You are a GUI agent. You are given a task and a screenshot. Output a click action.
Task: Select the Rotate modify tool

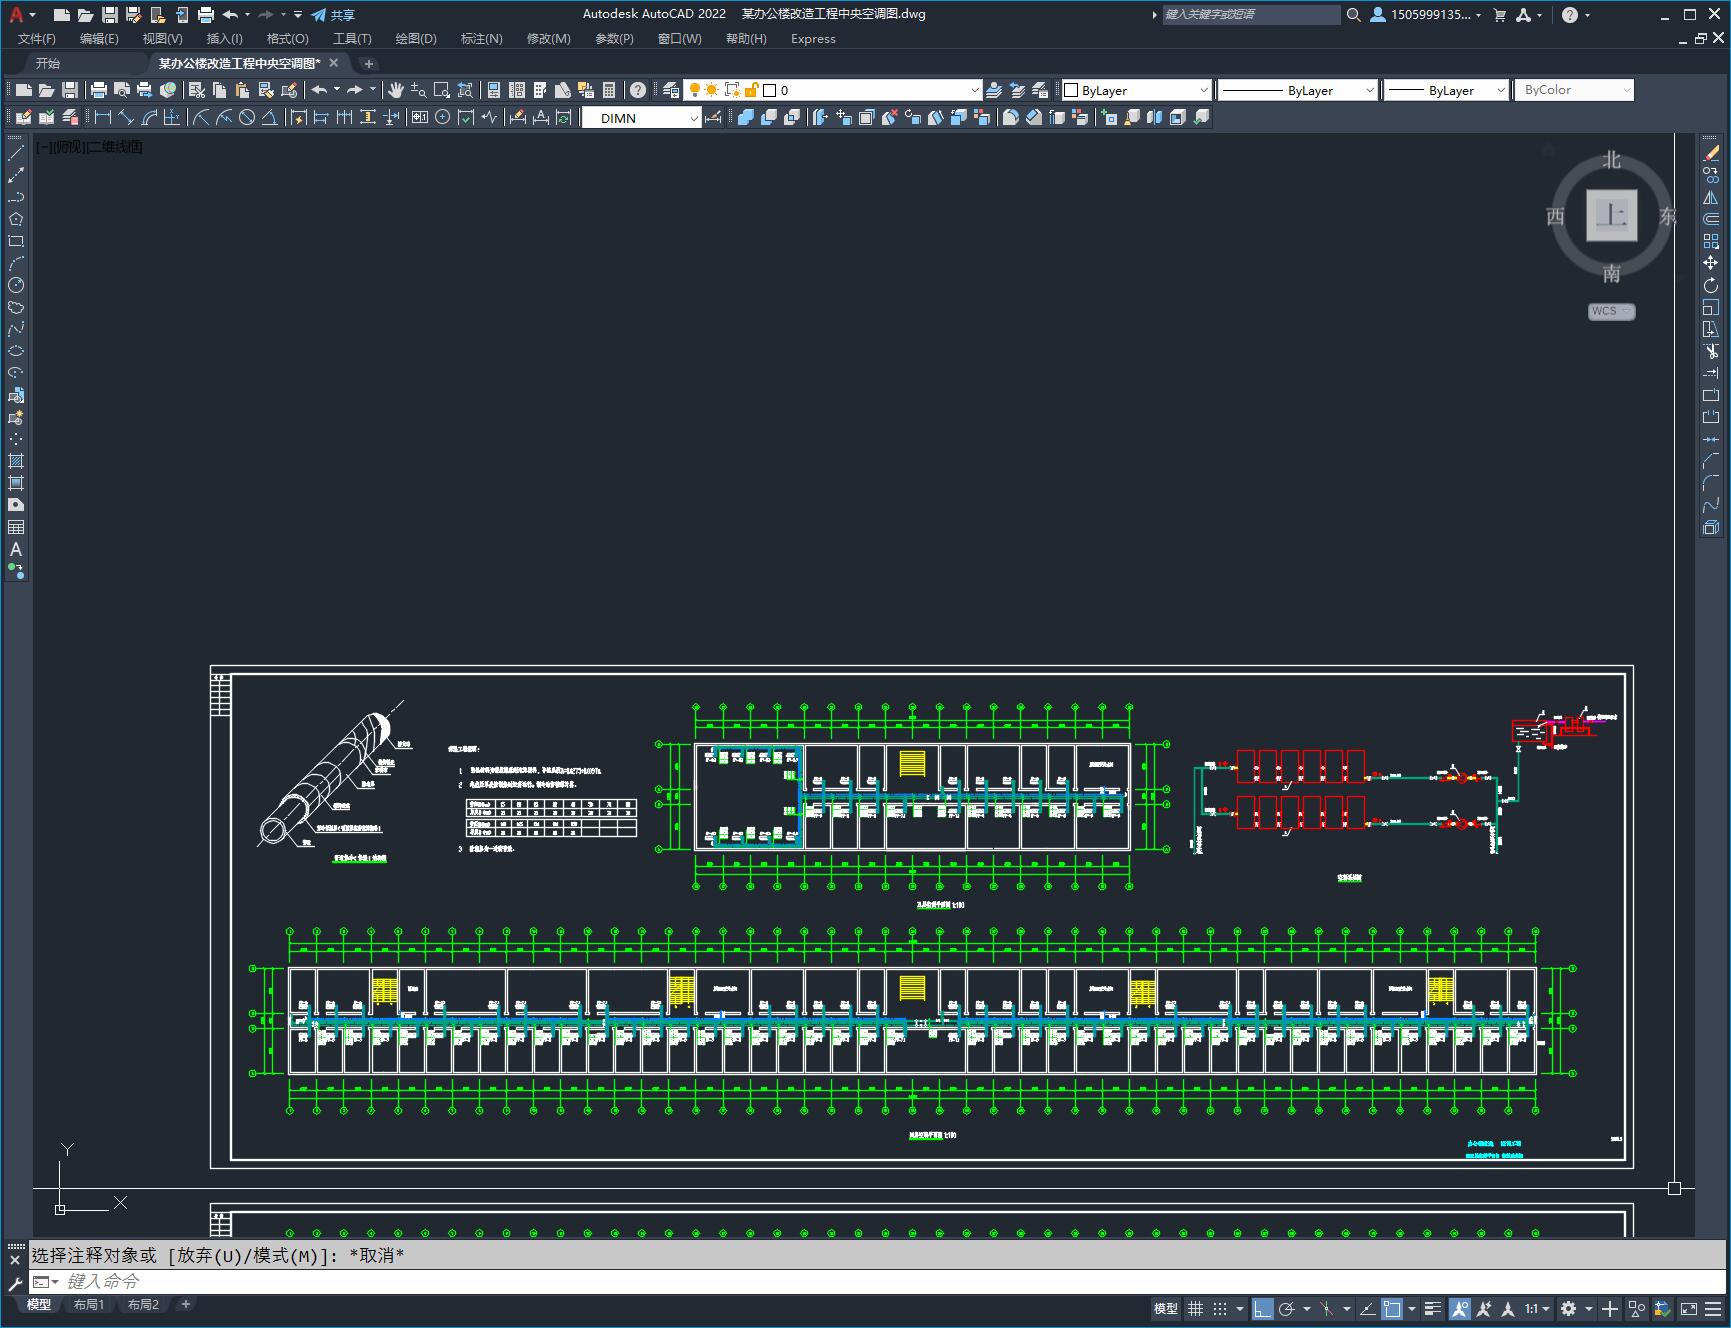point(1711,285)
